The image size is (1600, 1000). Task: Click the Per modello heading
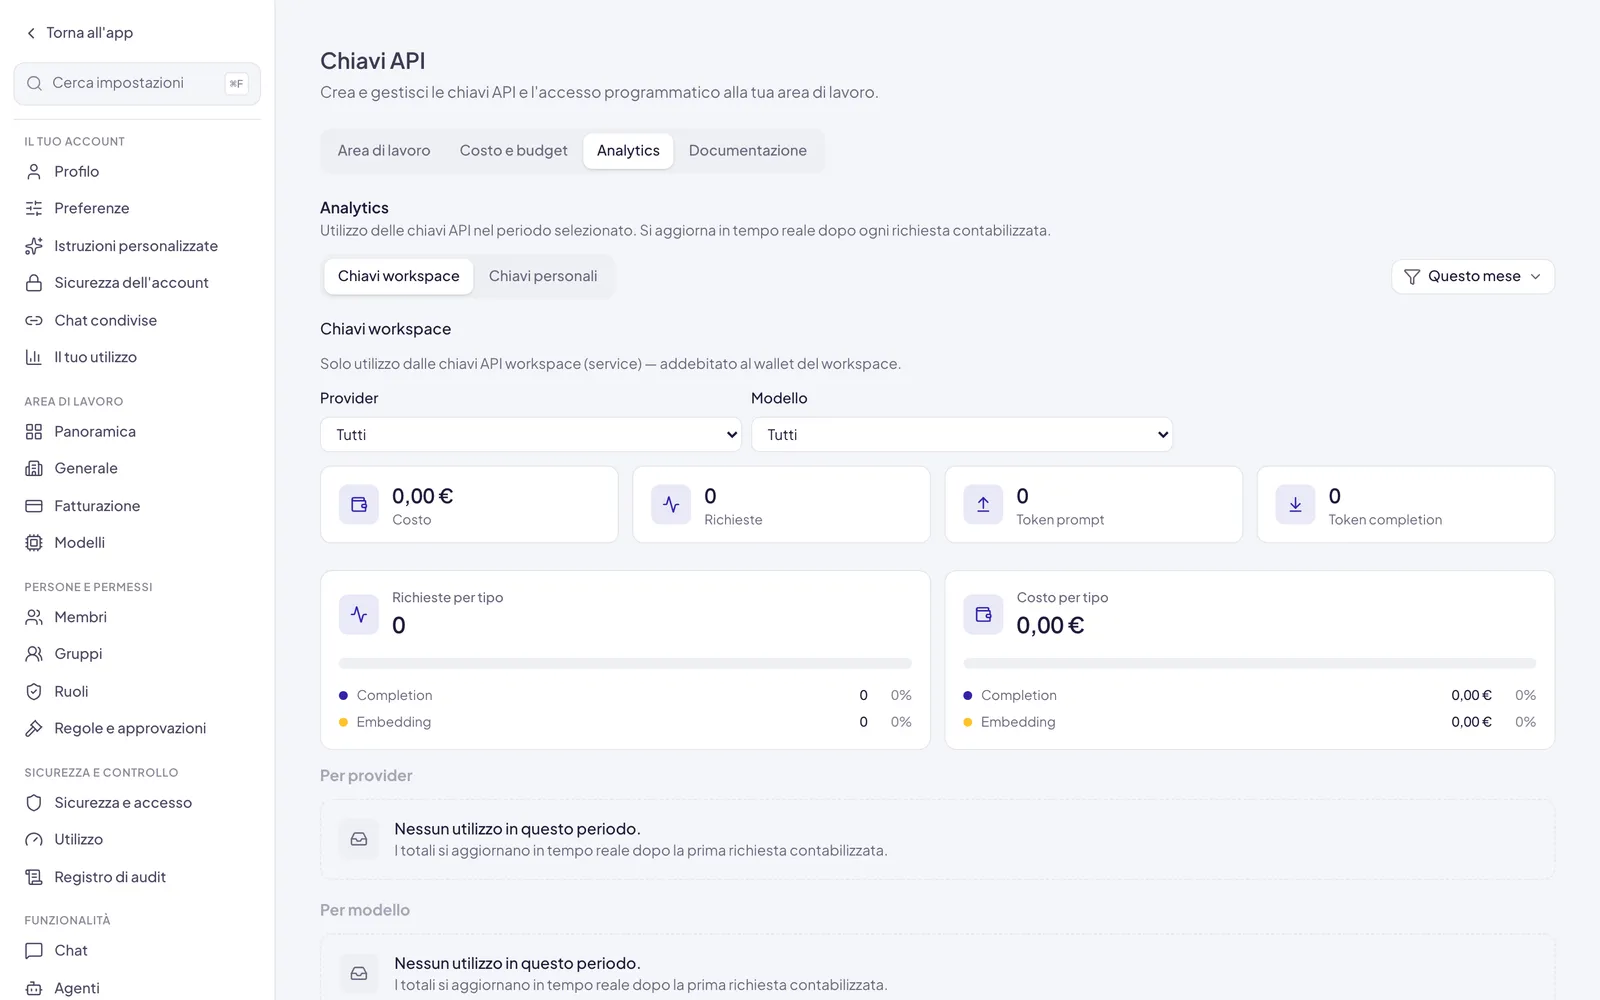365,910
